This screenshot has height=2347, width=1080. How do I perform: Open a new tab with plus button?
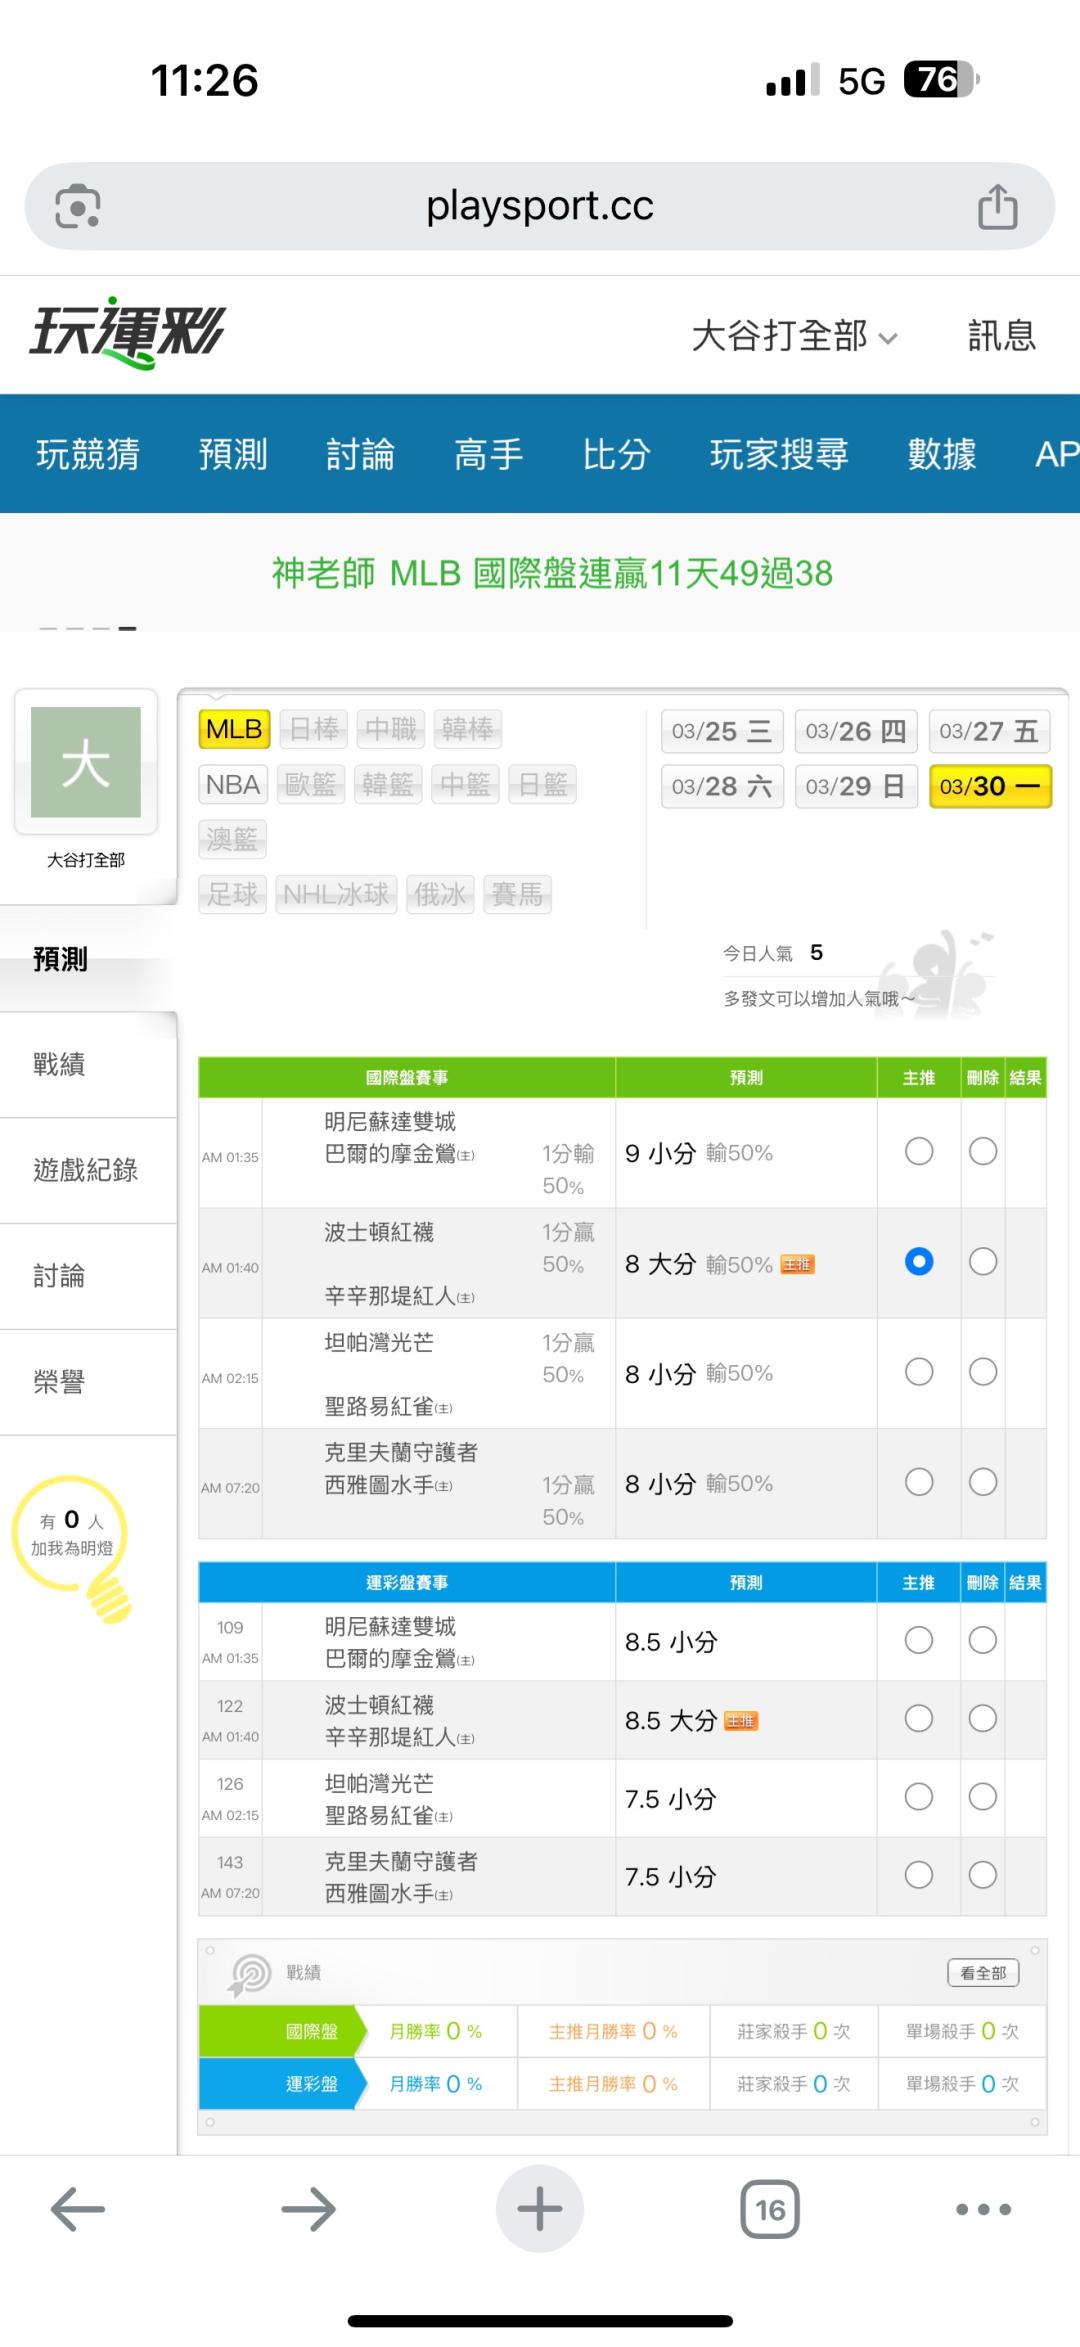(540, 2209)
